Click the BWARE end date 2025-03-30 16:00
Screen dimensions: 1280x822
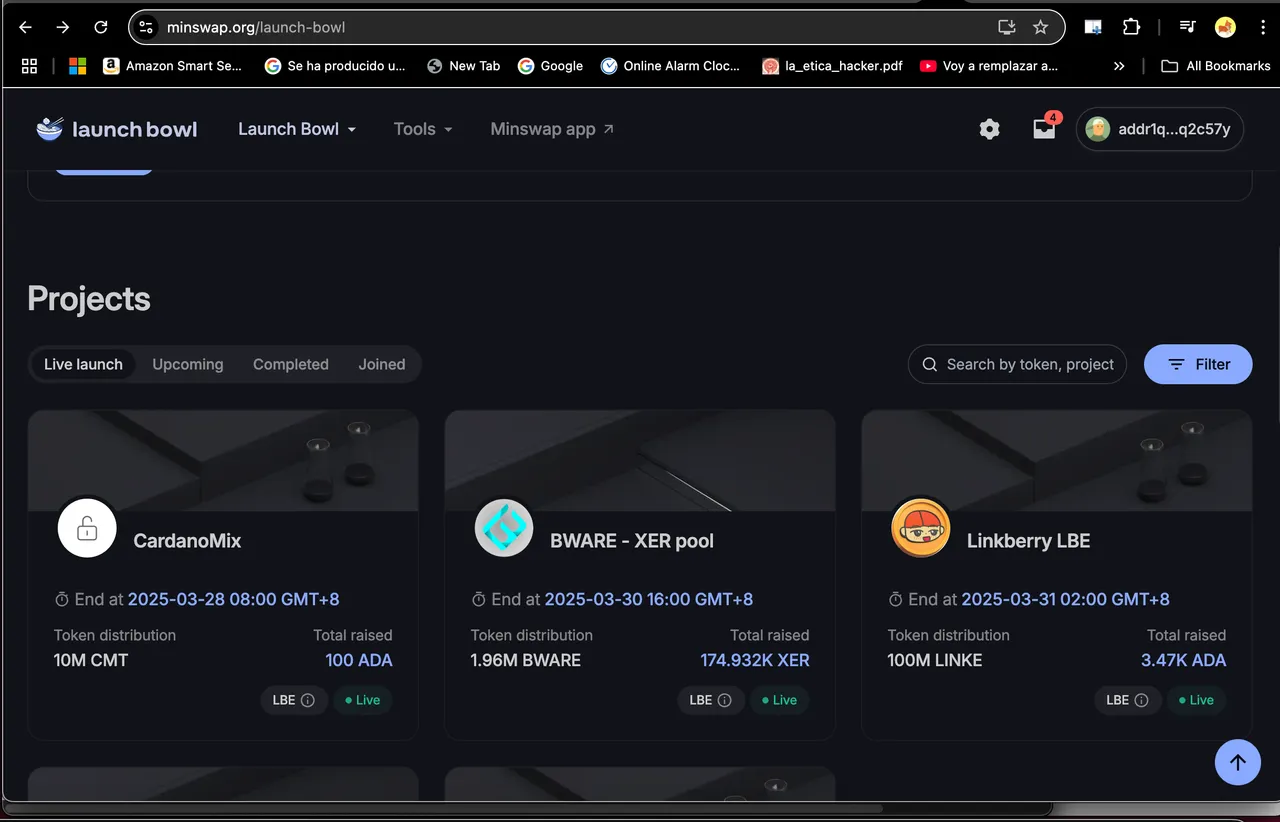[649, 599]
